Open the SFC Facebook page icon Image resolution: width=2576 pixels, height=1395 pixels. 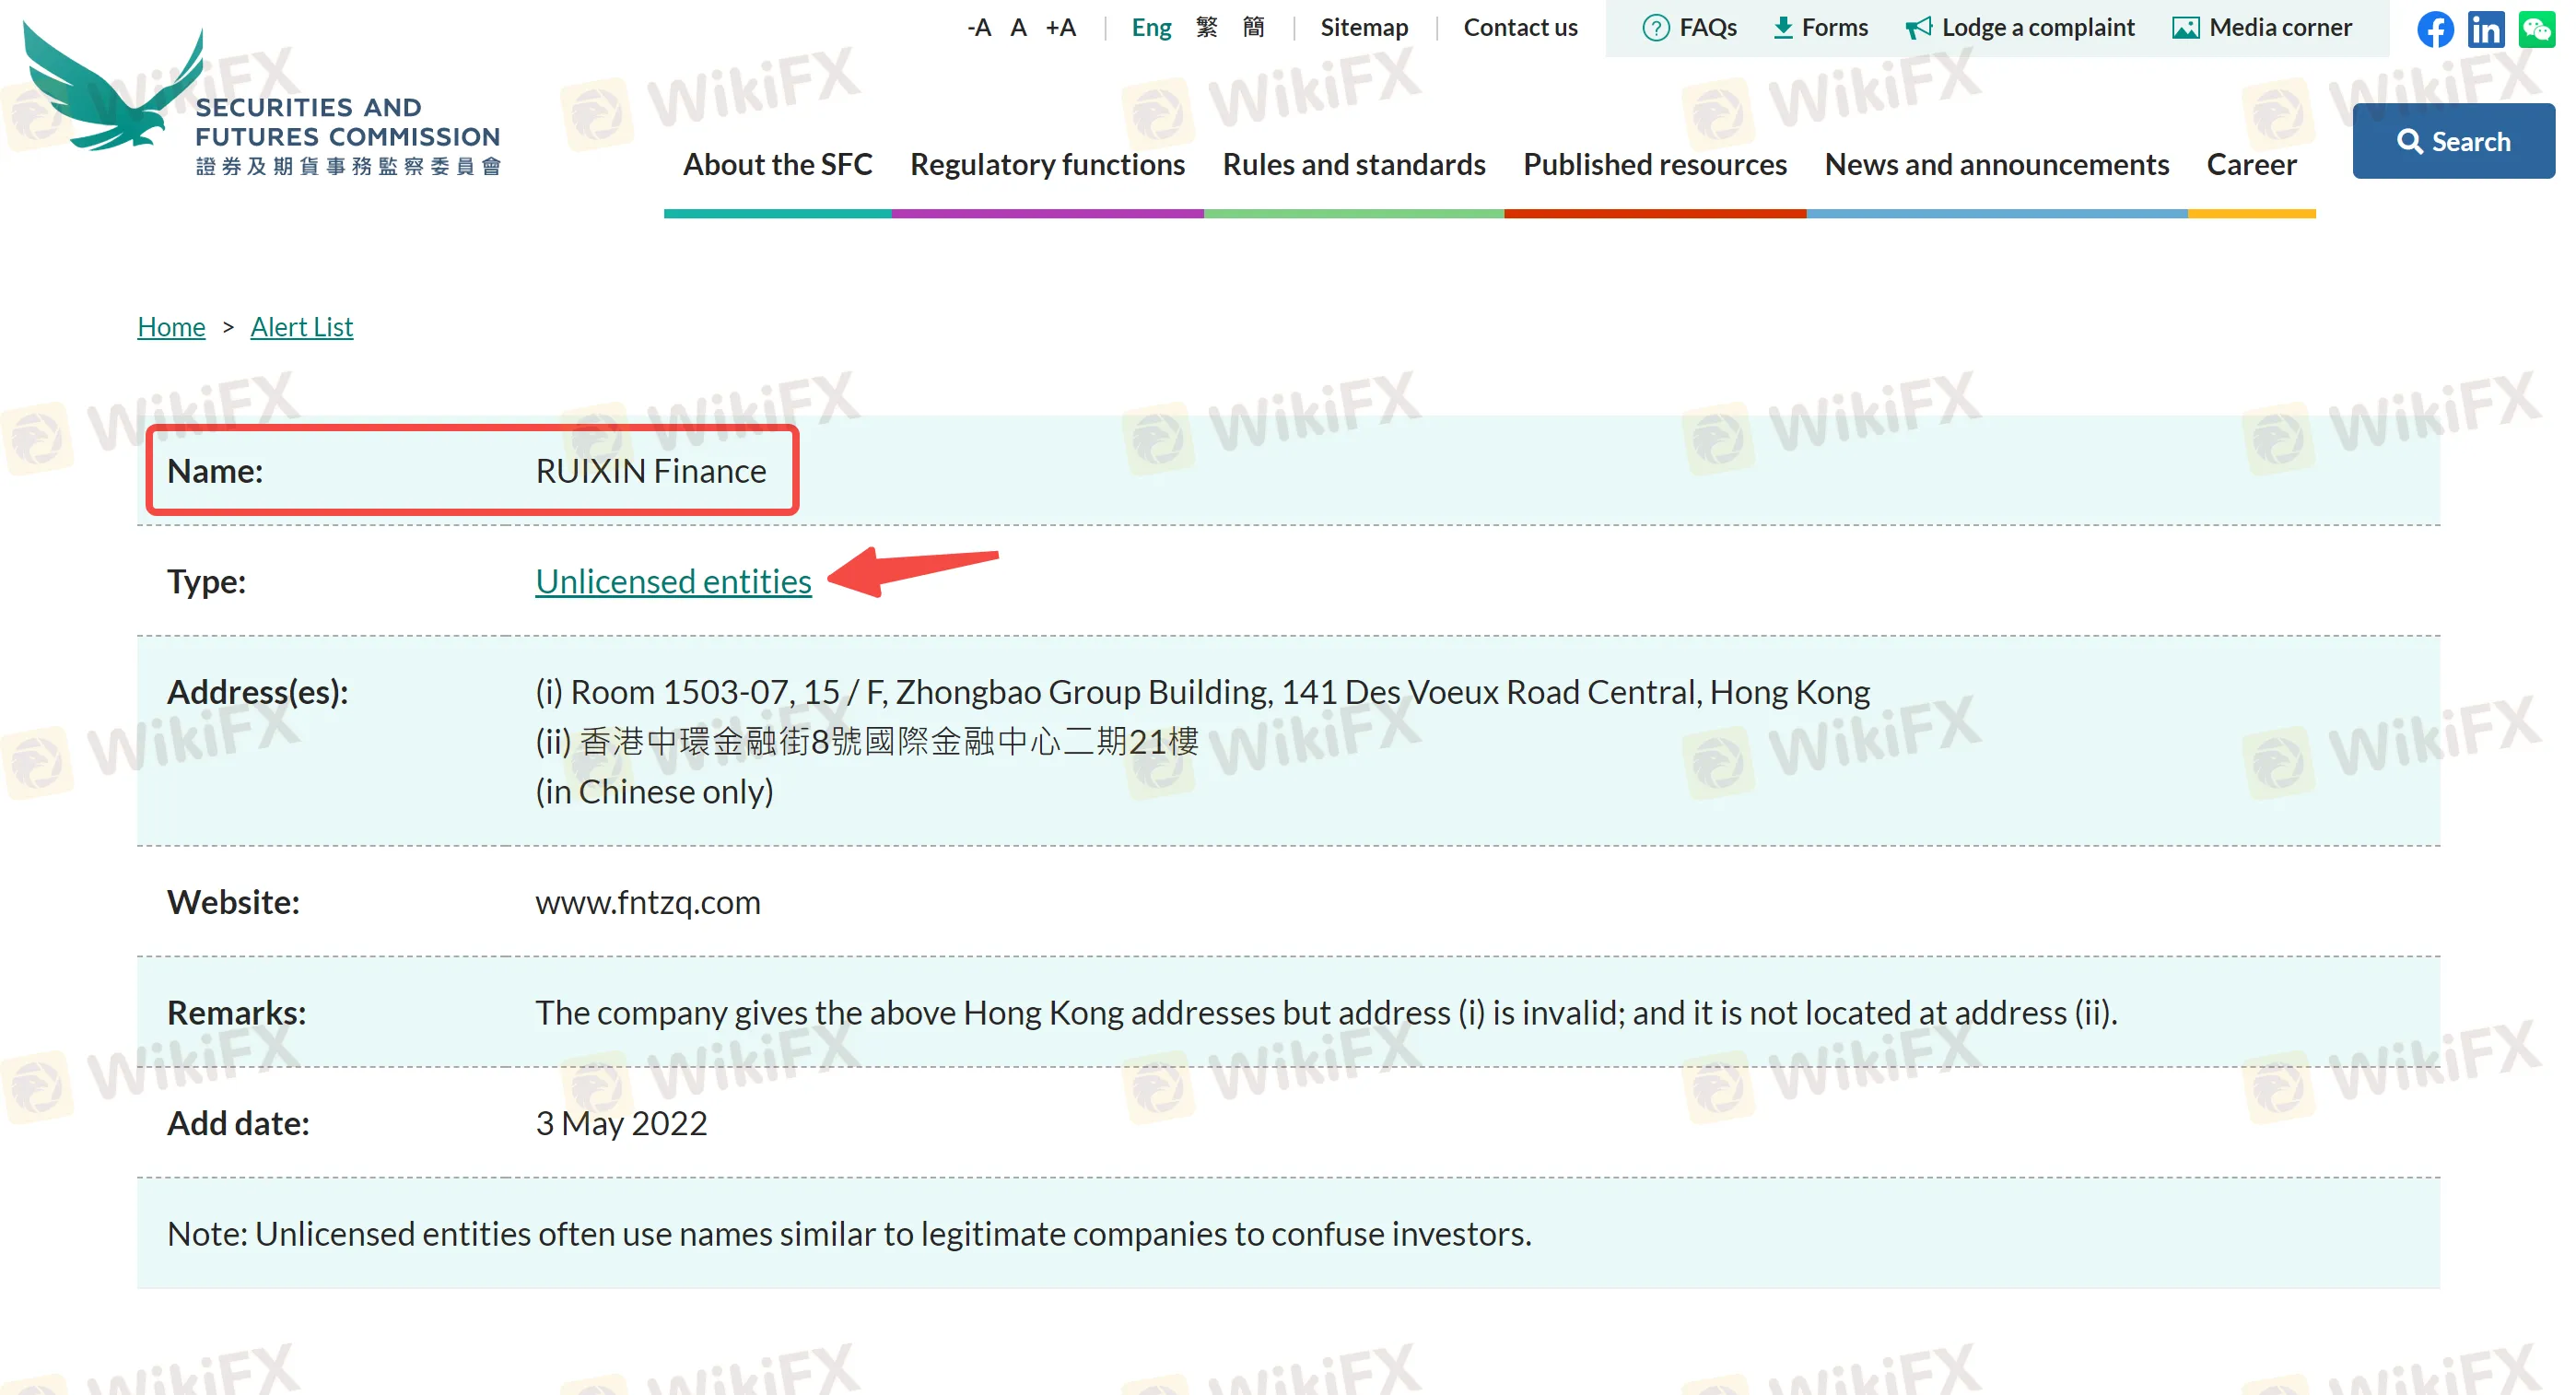2435,29
